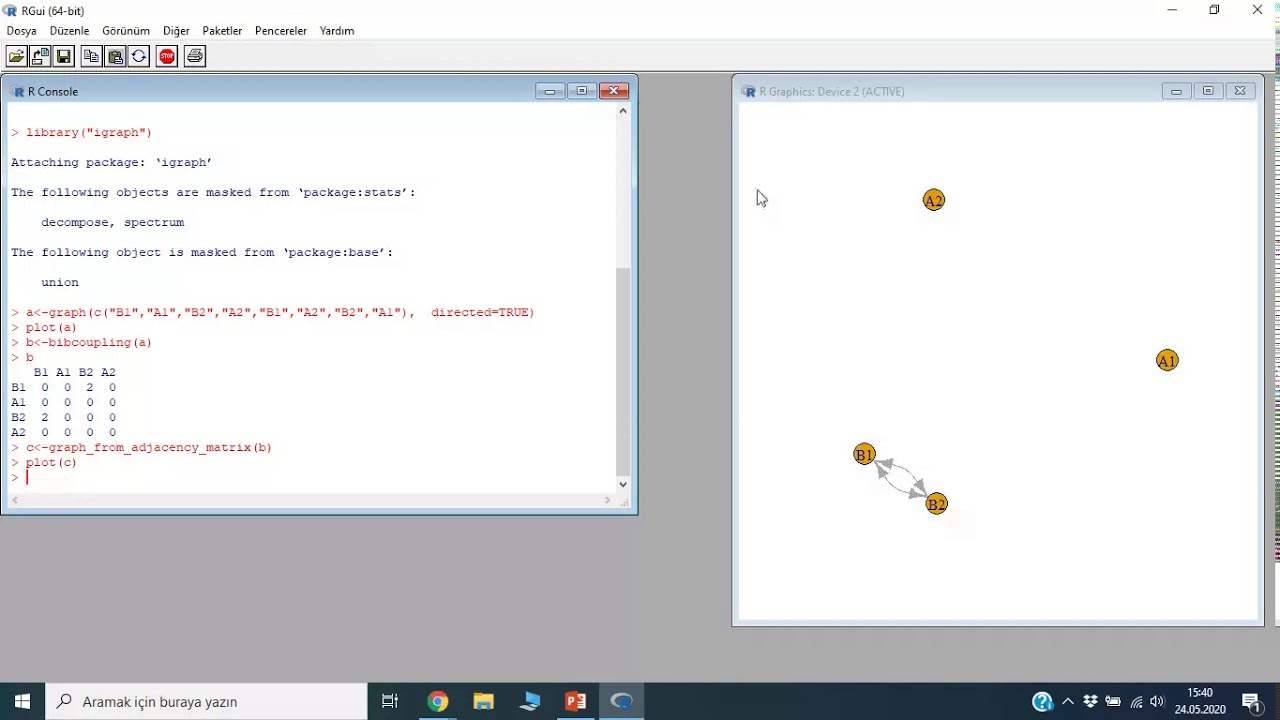Click the Print toolbar icon
The height and width of the screenshot is (720, 1280).
tap(195, 57)
